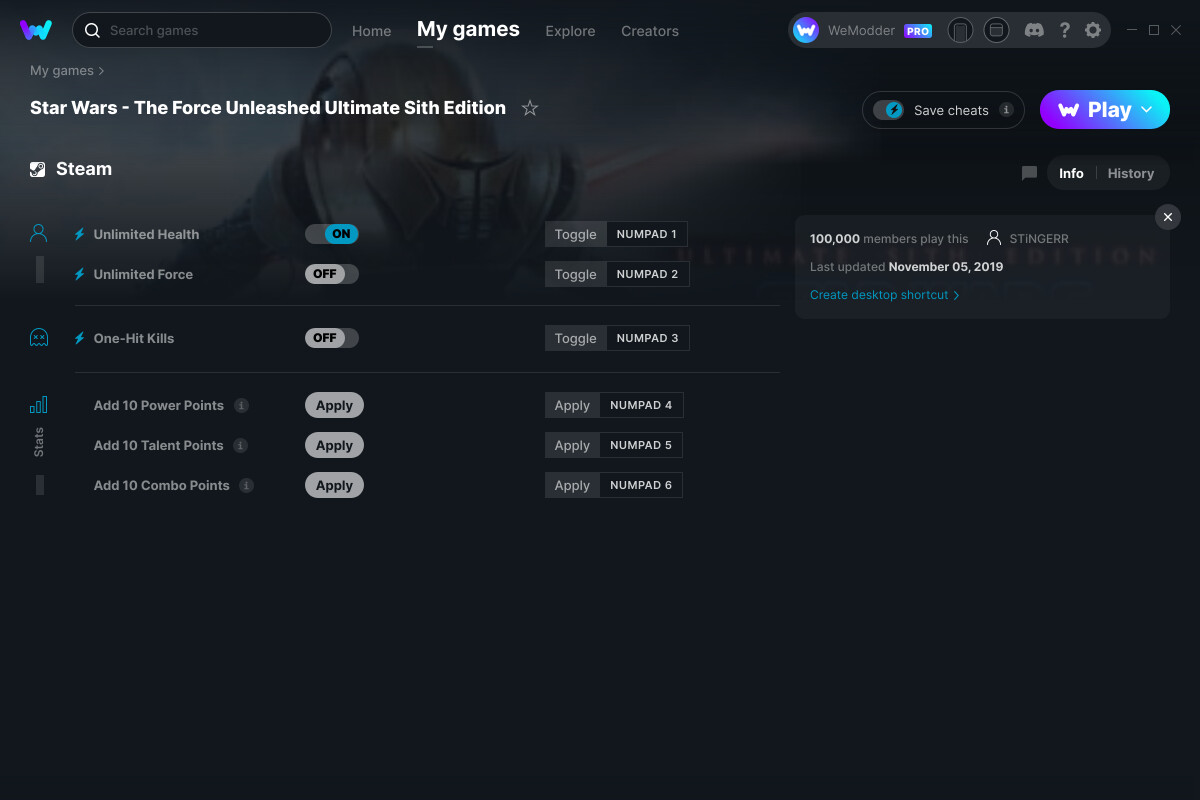Open the Play button dropdown arrow

click(1147, 110)
